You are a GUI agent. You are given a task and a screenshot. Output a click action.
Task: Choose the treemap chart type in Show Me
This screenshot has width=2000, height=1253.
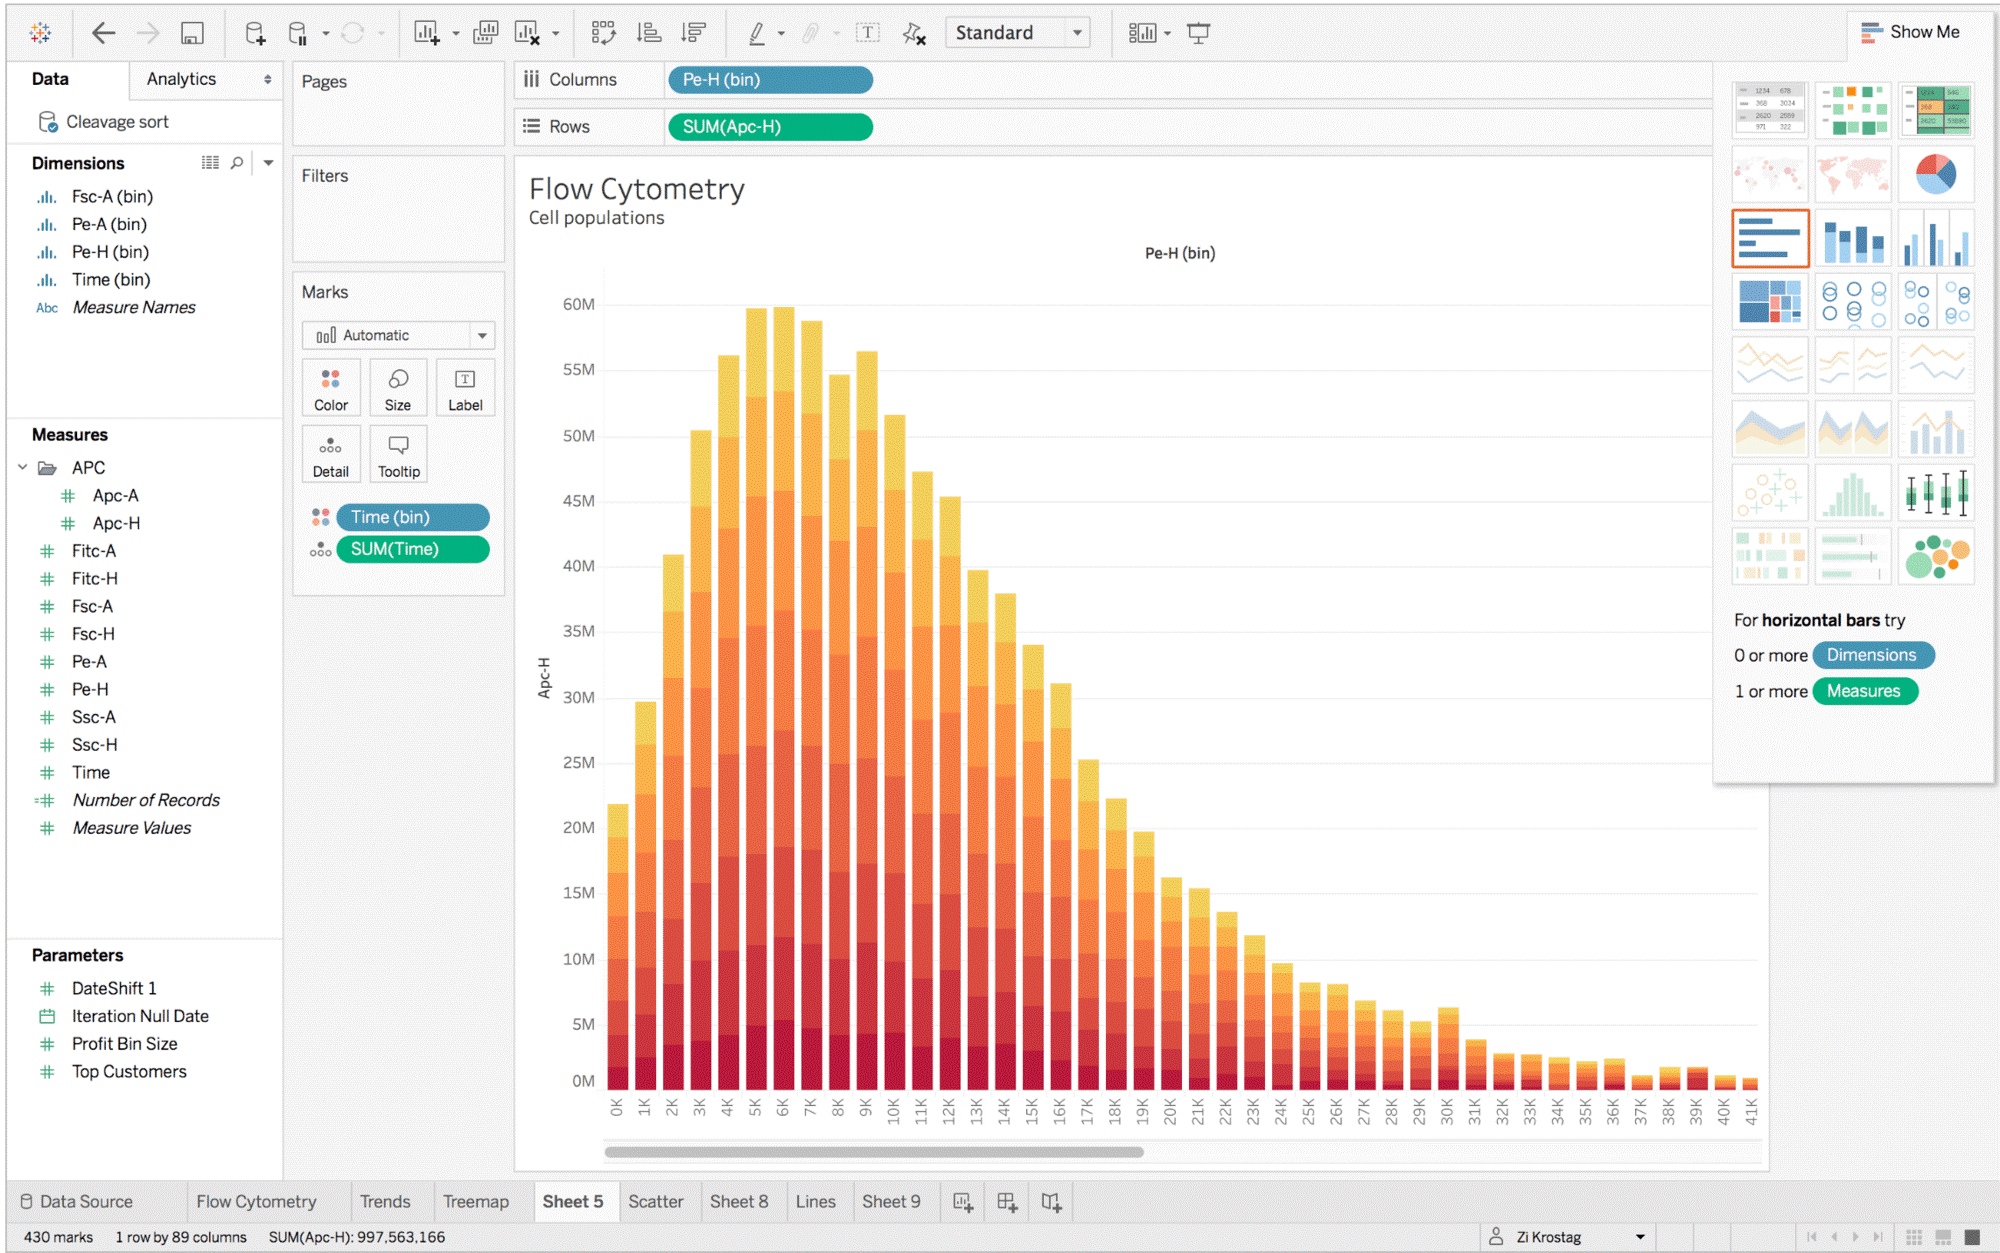(1769, 301)
